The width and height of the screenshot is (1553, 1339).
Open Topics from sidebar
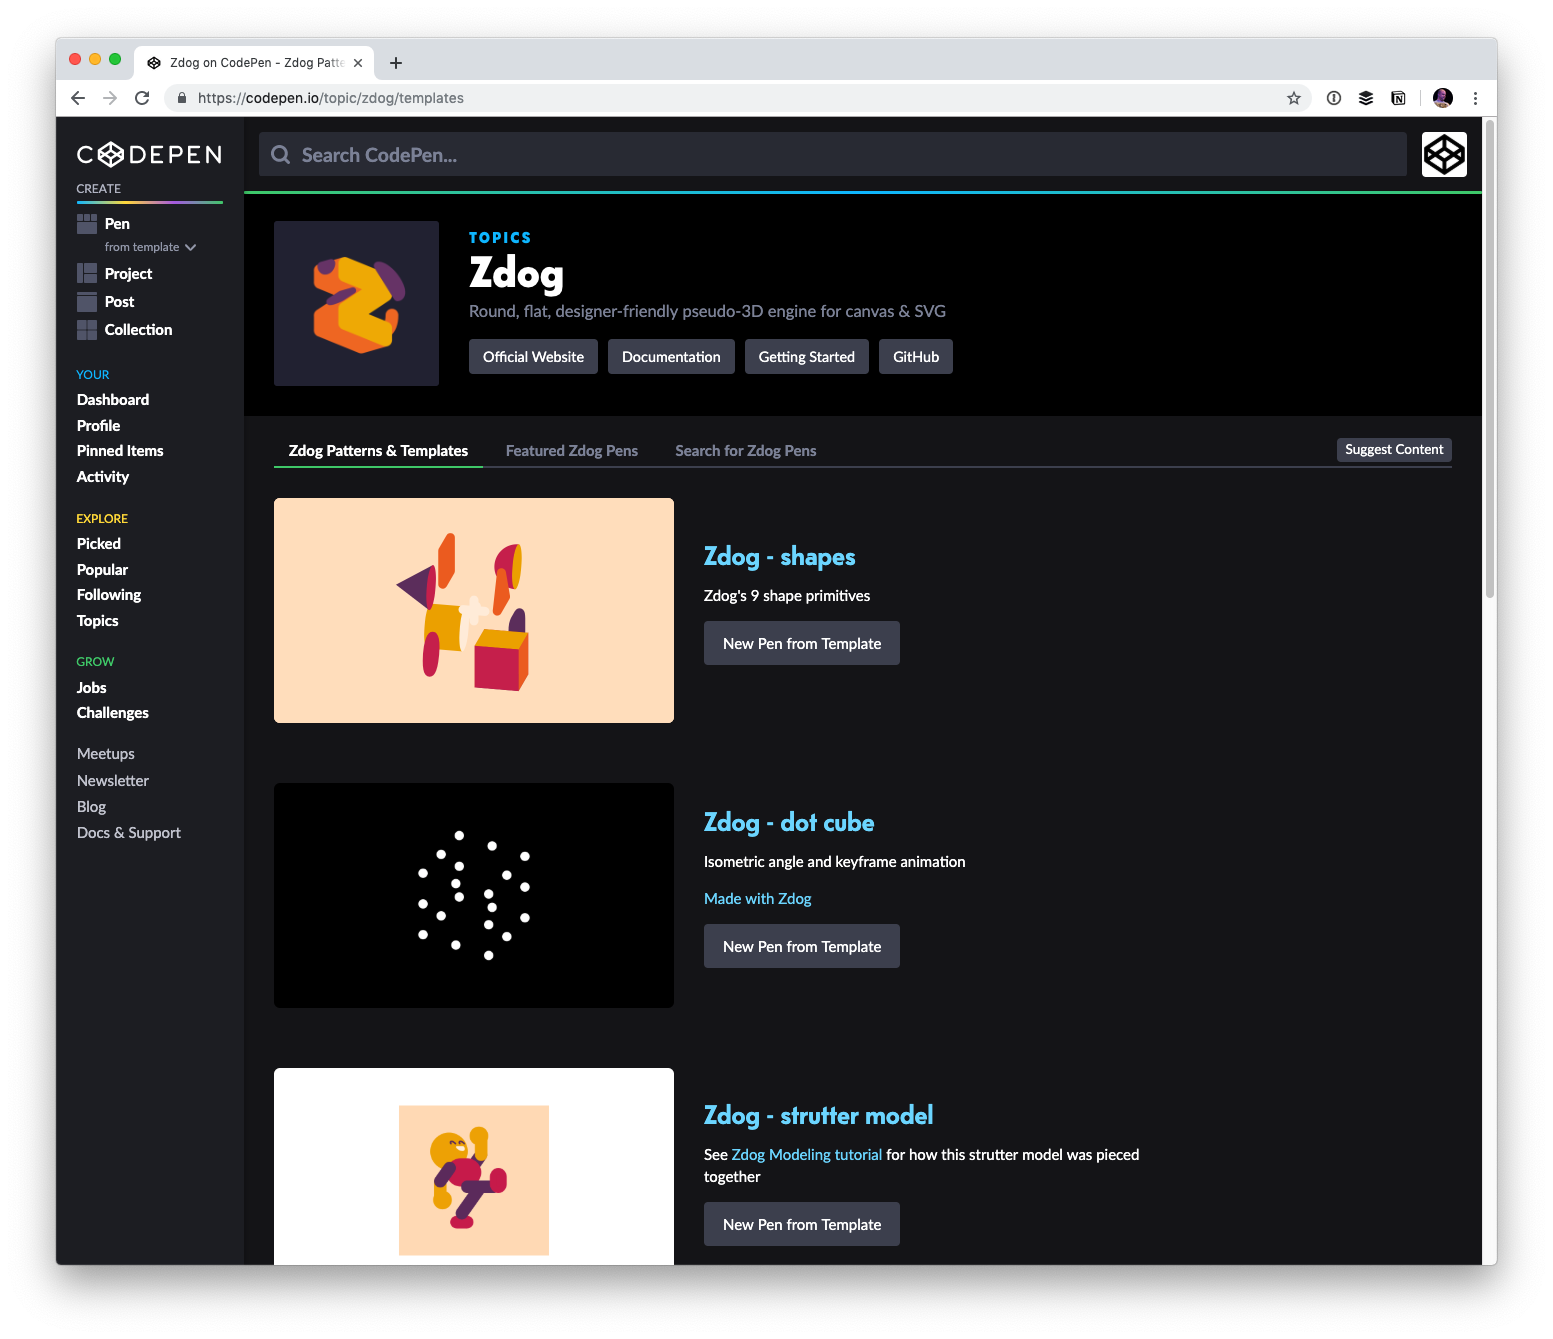tap(98, 621)
